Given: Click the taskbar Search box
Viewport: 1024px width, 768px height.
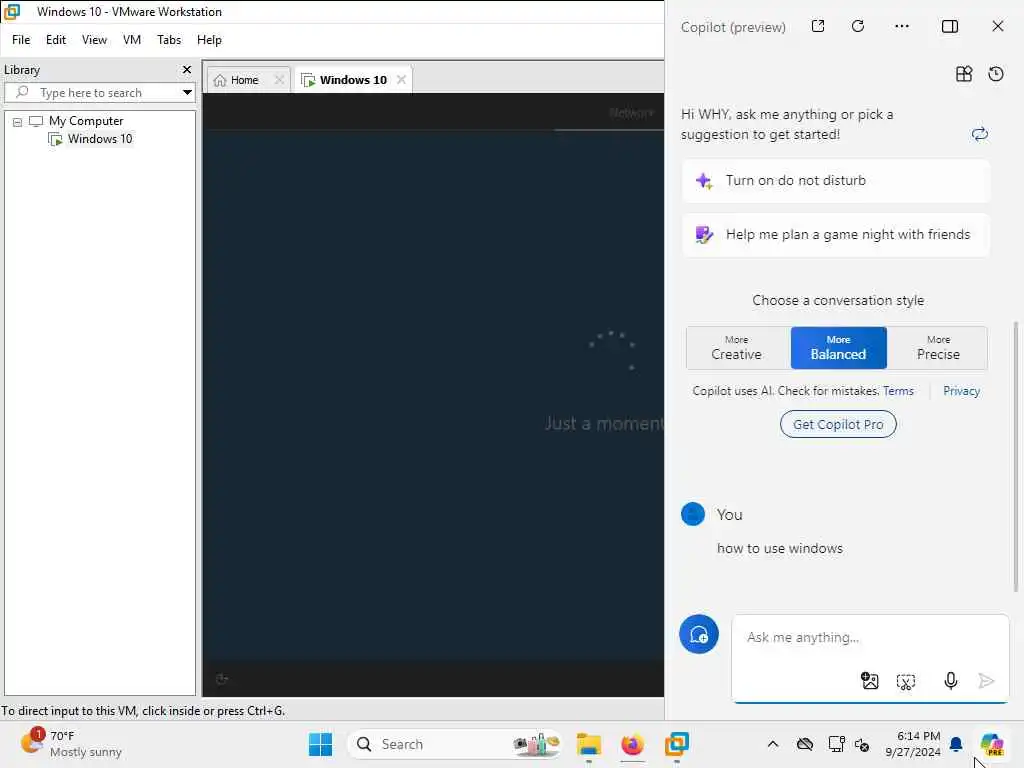Looking at the screenshot, I should click(455, 744).
